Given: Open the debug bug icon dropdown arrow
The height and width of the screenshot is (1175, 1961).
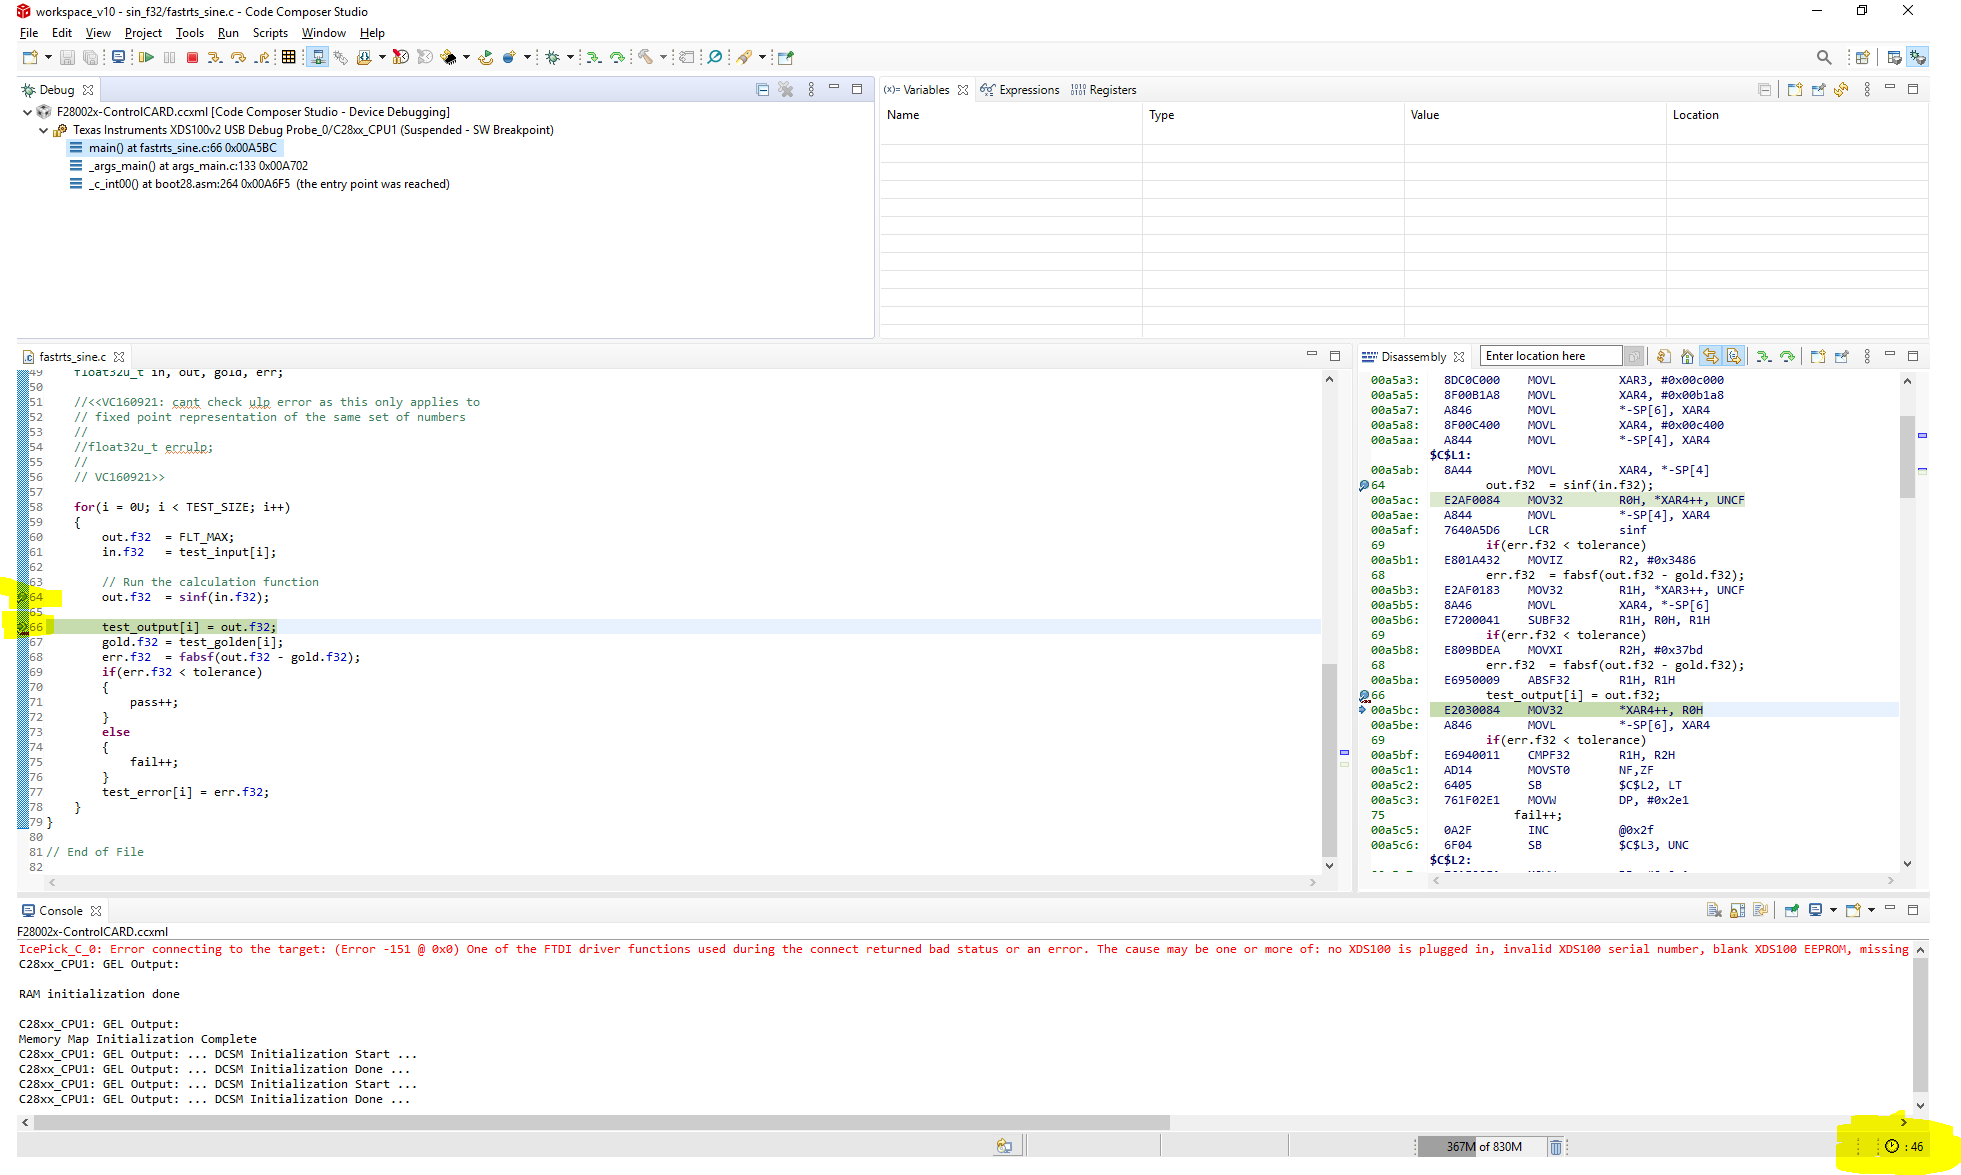Looking at the screenshot, I should coord(570,58).
